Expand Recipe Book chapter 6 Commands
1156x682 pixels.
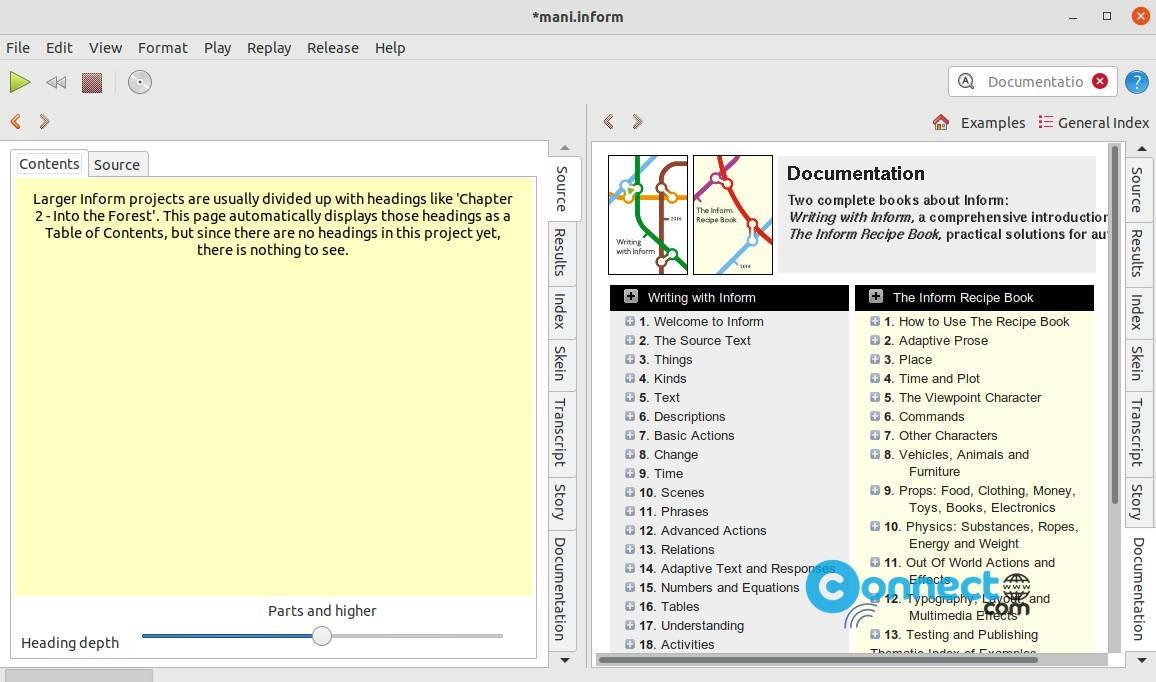[874, 417]
